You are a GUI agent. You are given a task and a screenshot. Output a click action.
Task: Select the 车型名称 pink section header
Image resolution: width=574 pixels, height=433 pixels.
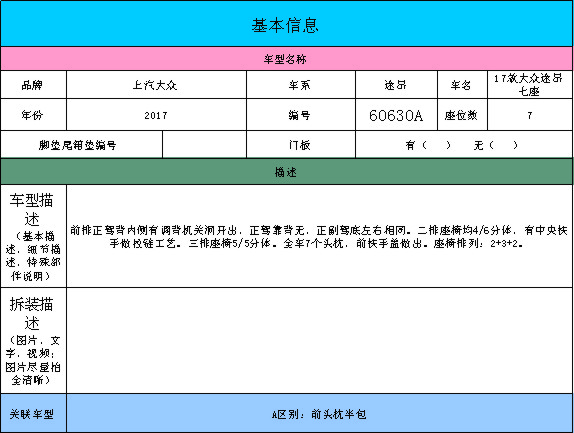point(287,59)
